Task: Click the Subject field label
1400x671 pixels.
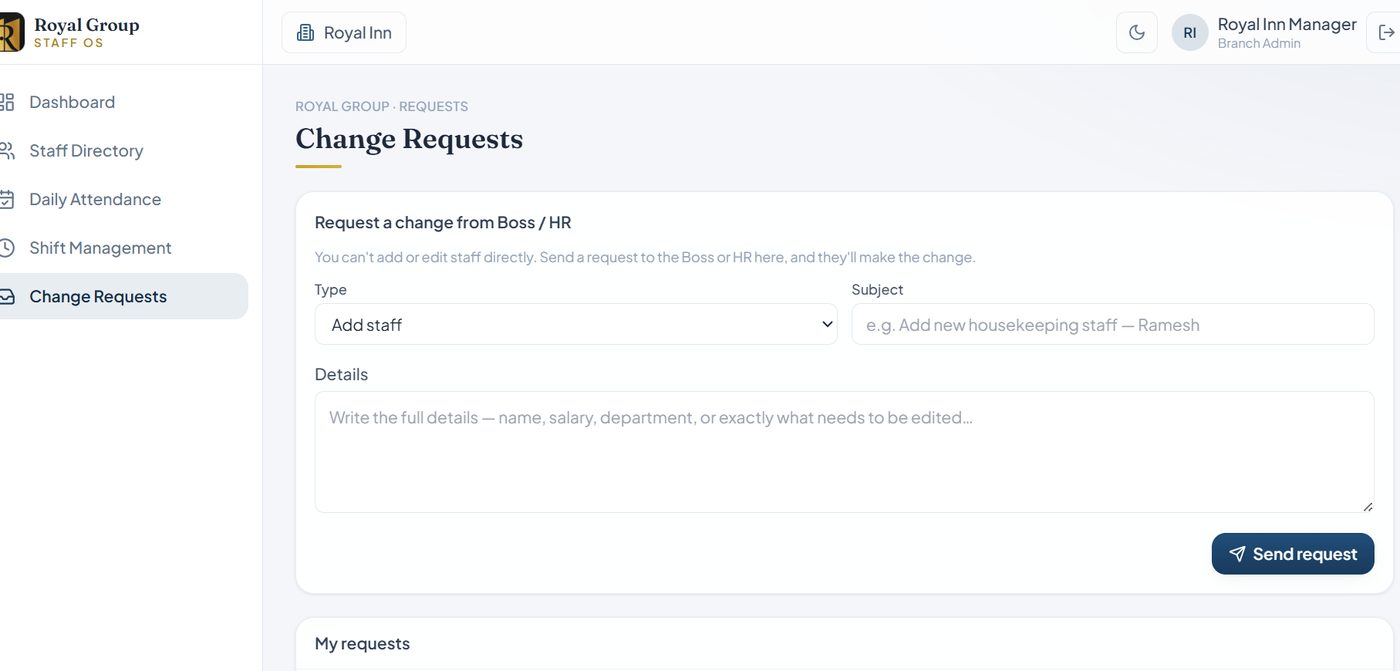Action: 877,290
